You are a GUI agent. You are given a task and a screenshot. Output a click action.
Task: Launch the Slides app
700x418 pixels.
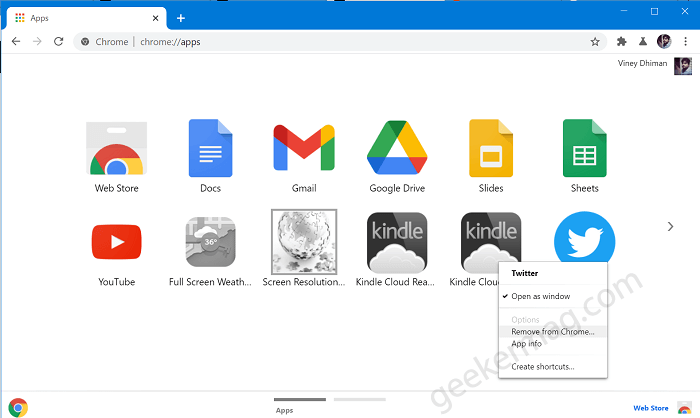(x=491, y=148)
